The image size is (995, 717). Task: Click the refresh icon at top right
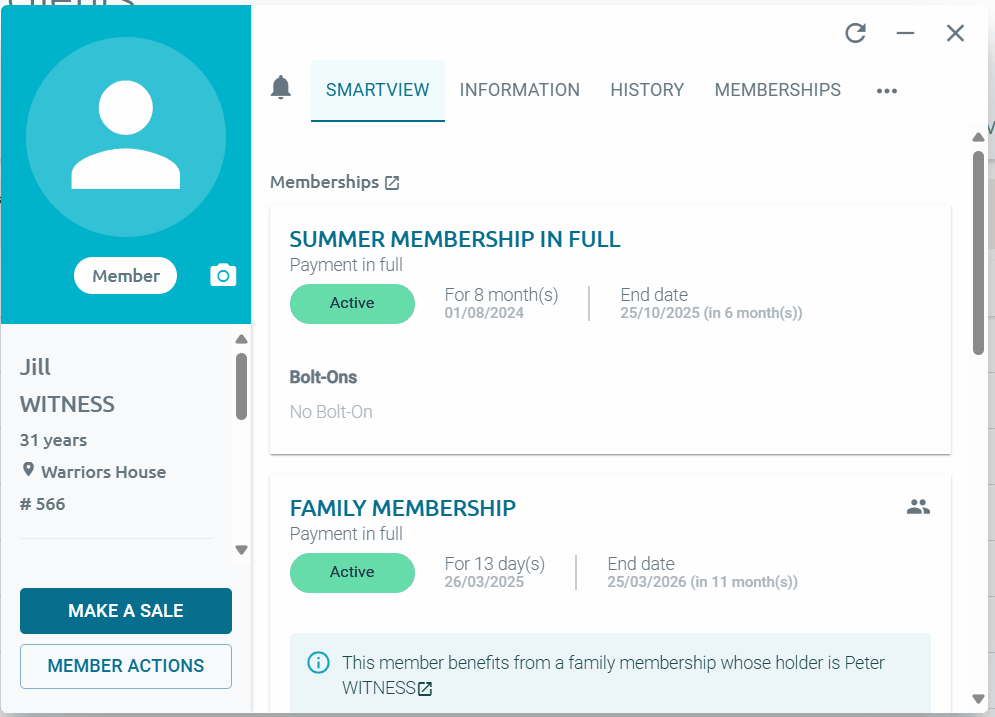click(855, 33)
